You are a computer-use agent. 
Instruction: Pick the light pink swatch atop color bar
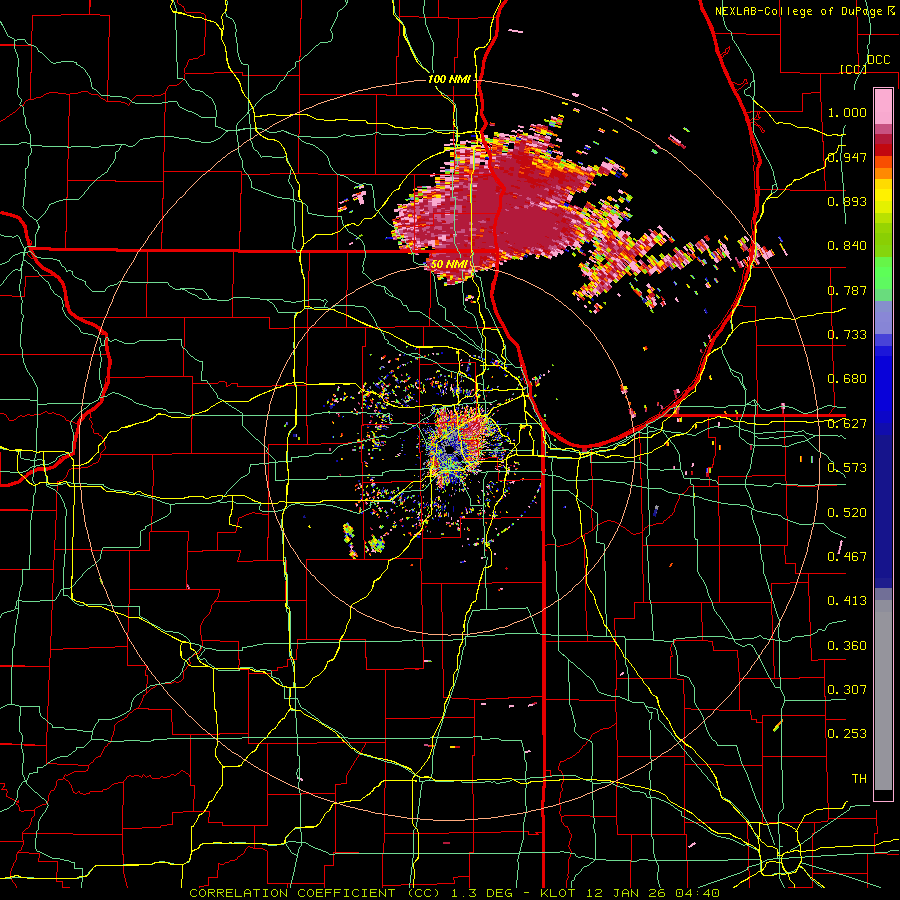tap(883, 106)
